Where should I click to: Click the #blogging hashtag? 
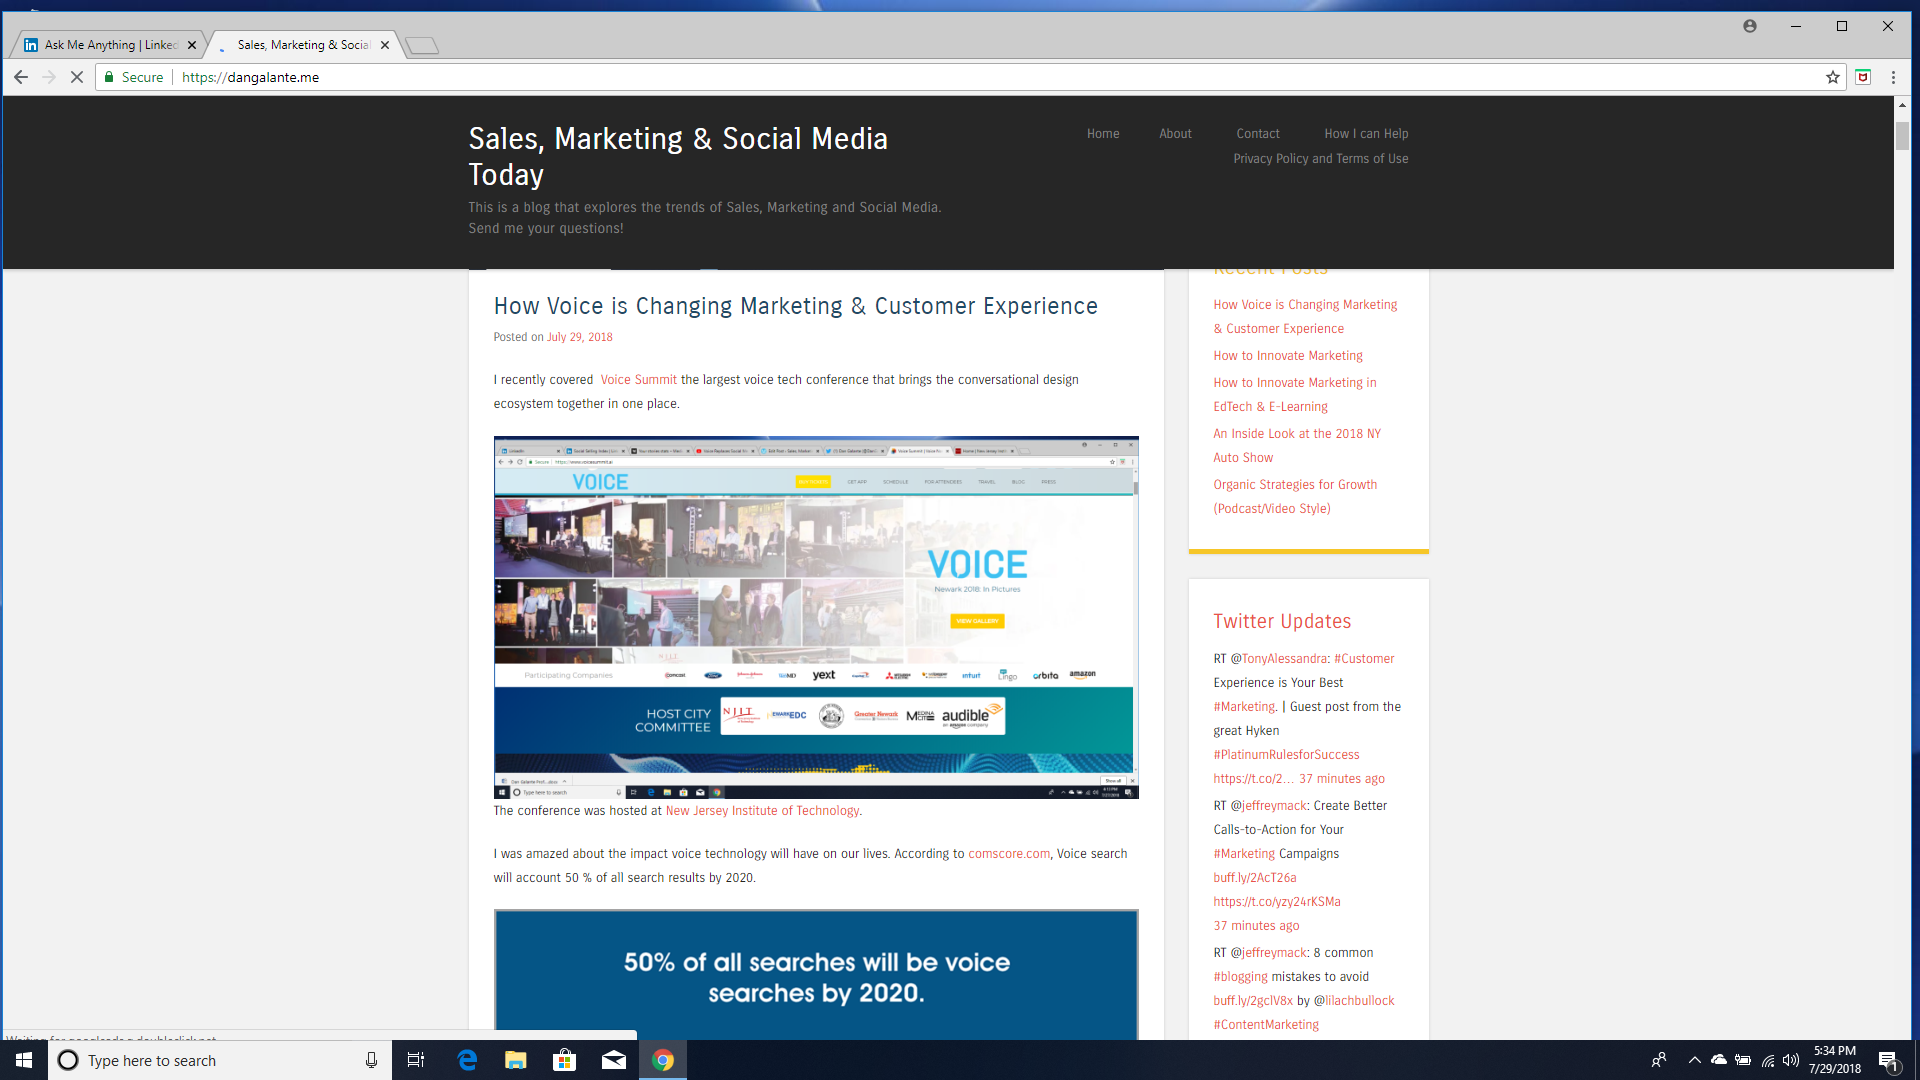(x=1240, y=977)
